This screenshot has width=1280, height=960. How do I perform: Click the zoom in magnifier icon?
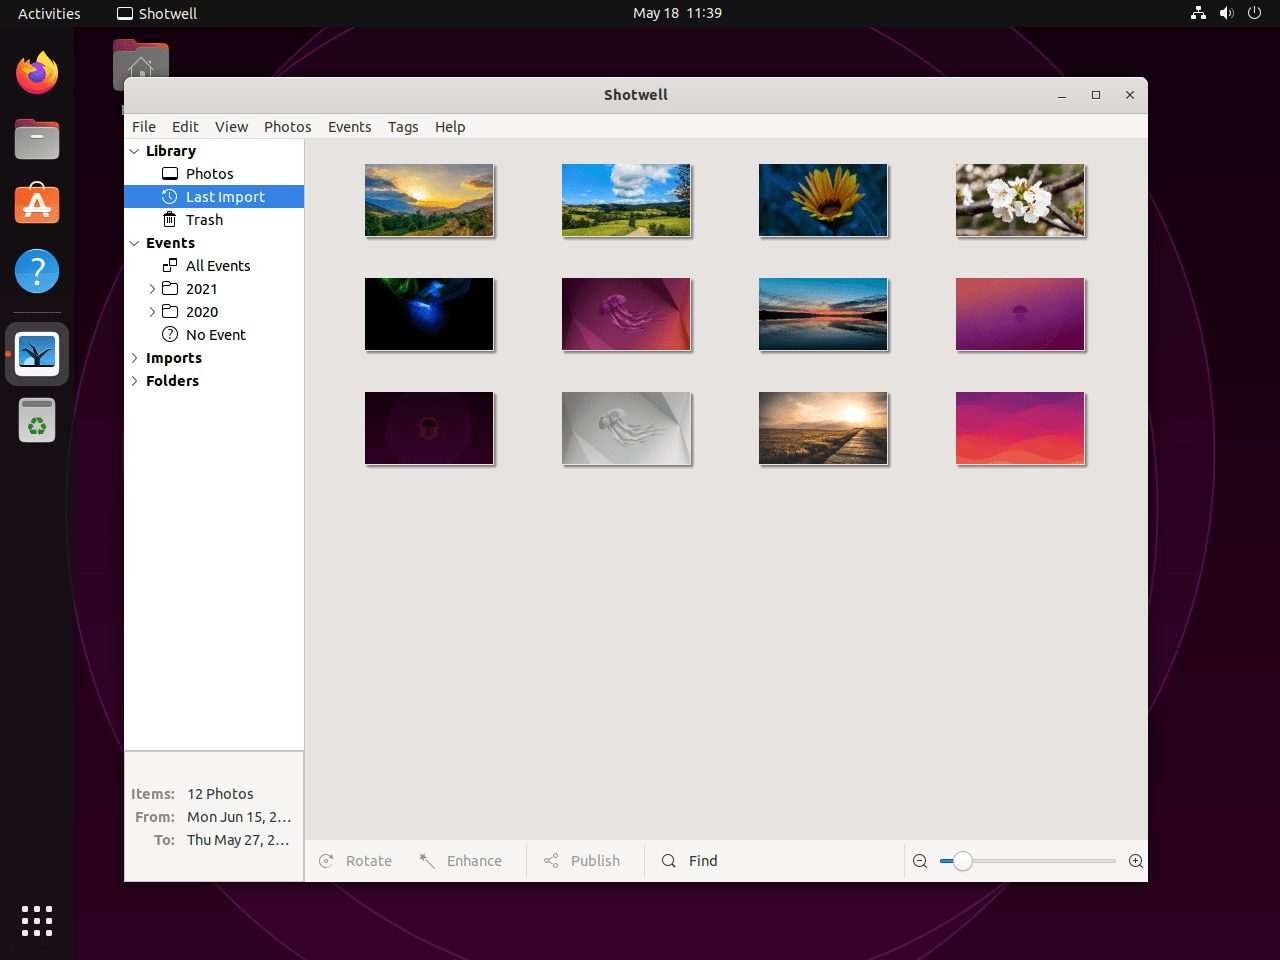coord(1136,861)
